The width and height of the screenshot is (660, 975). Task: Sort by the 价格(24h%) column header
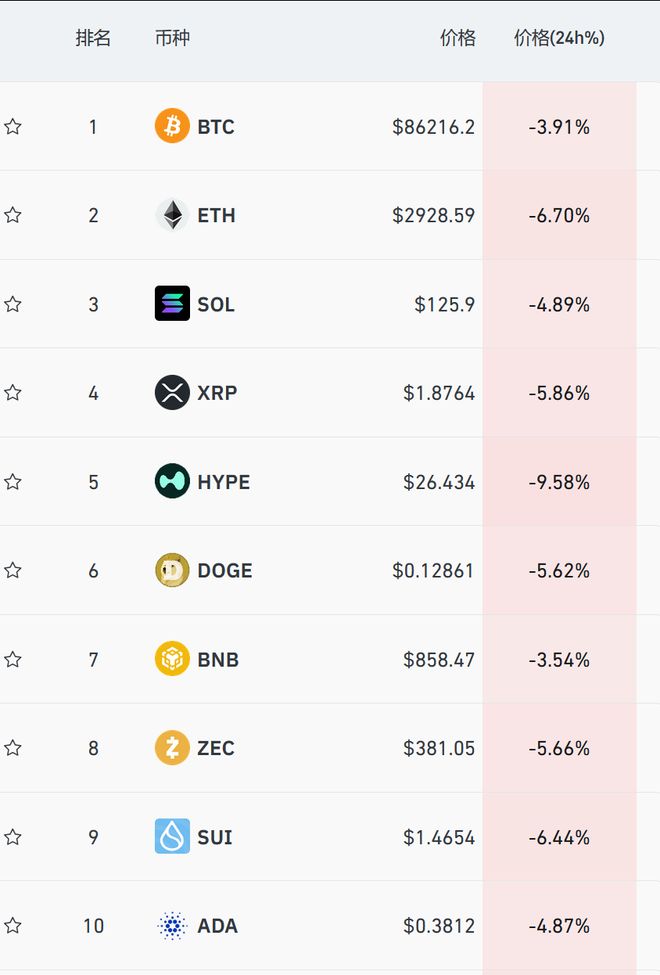[559, 39]
